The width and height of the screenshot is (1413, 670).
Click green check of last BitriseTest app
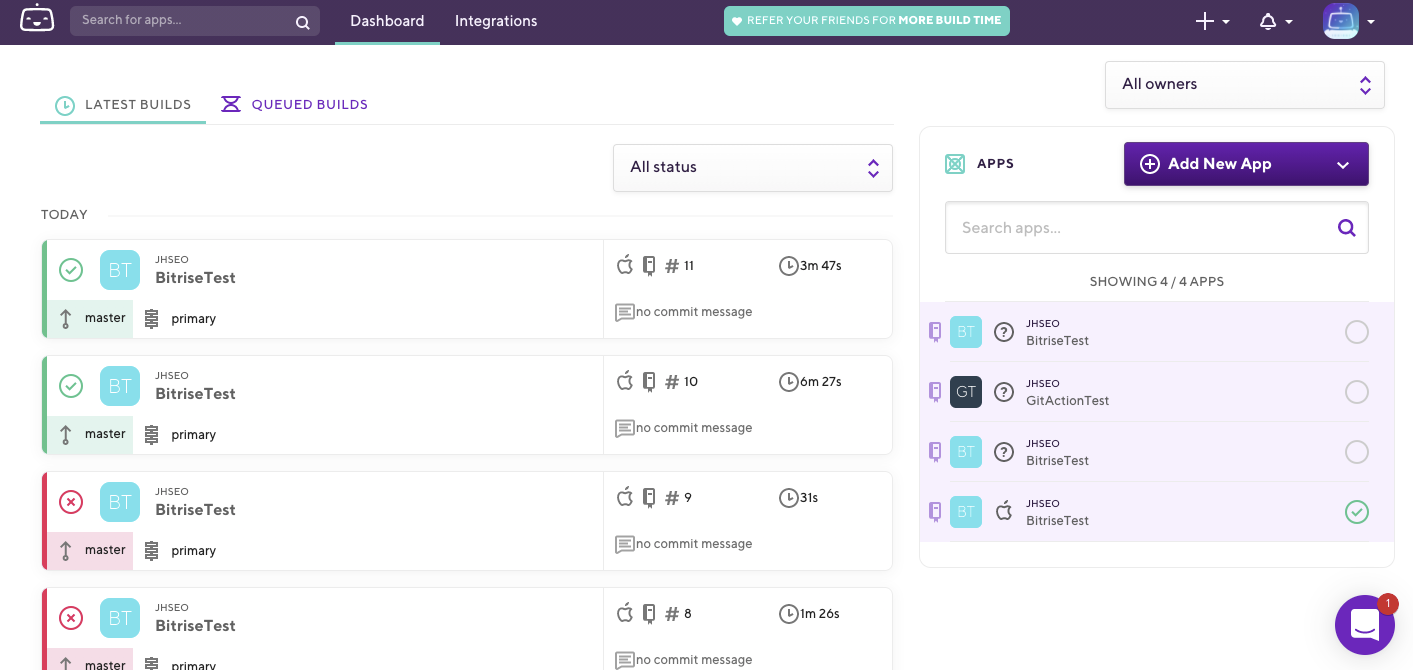1357,512
